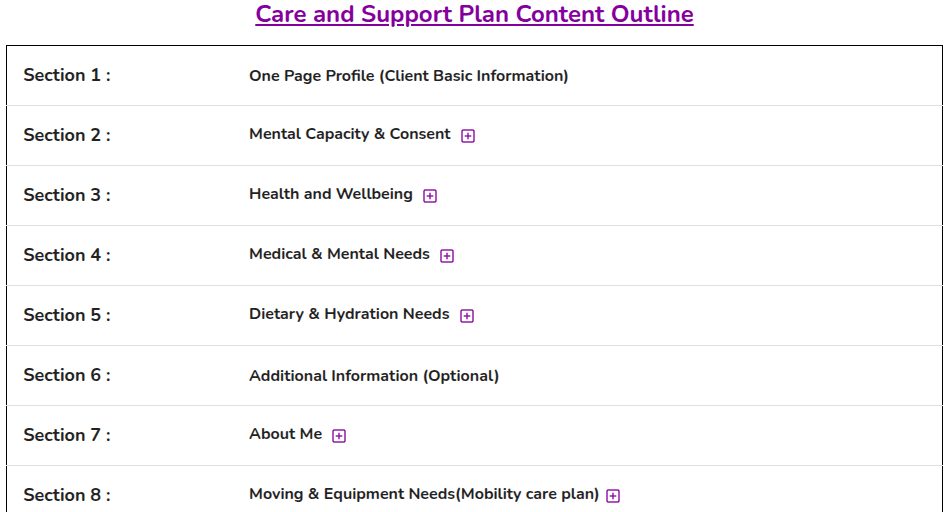Screen dimensions: 947x512
Task: Expand Medical & Mental Needs plus icon
Action: point(447,256)
